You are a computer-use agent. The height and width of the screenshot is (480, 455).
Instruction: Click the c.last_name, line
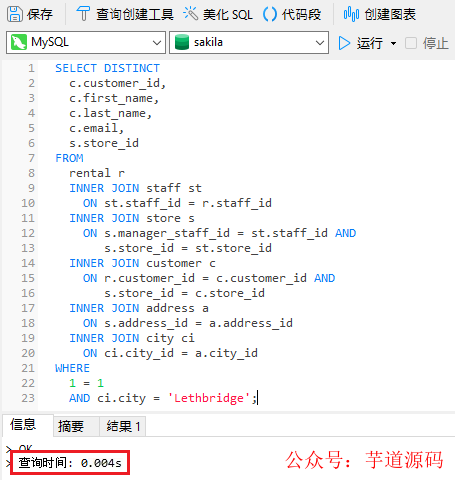click(110, 113)
